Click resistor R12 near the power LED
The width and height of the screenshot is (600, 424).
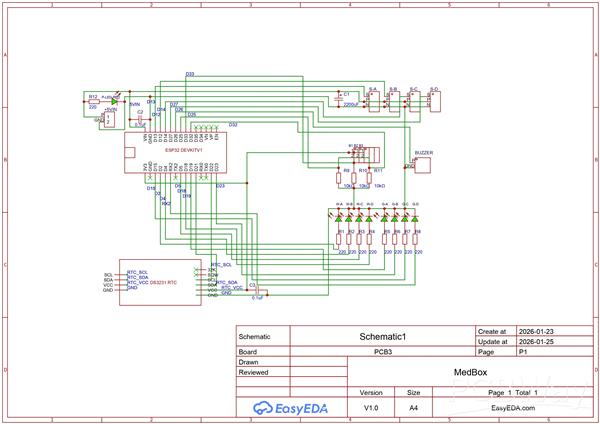coord(93,101)
